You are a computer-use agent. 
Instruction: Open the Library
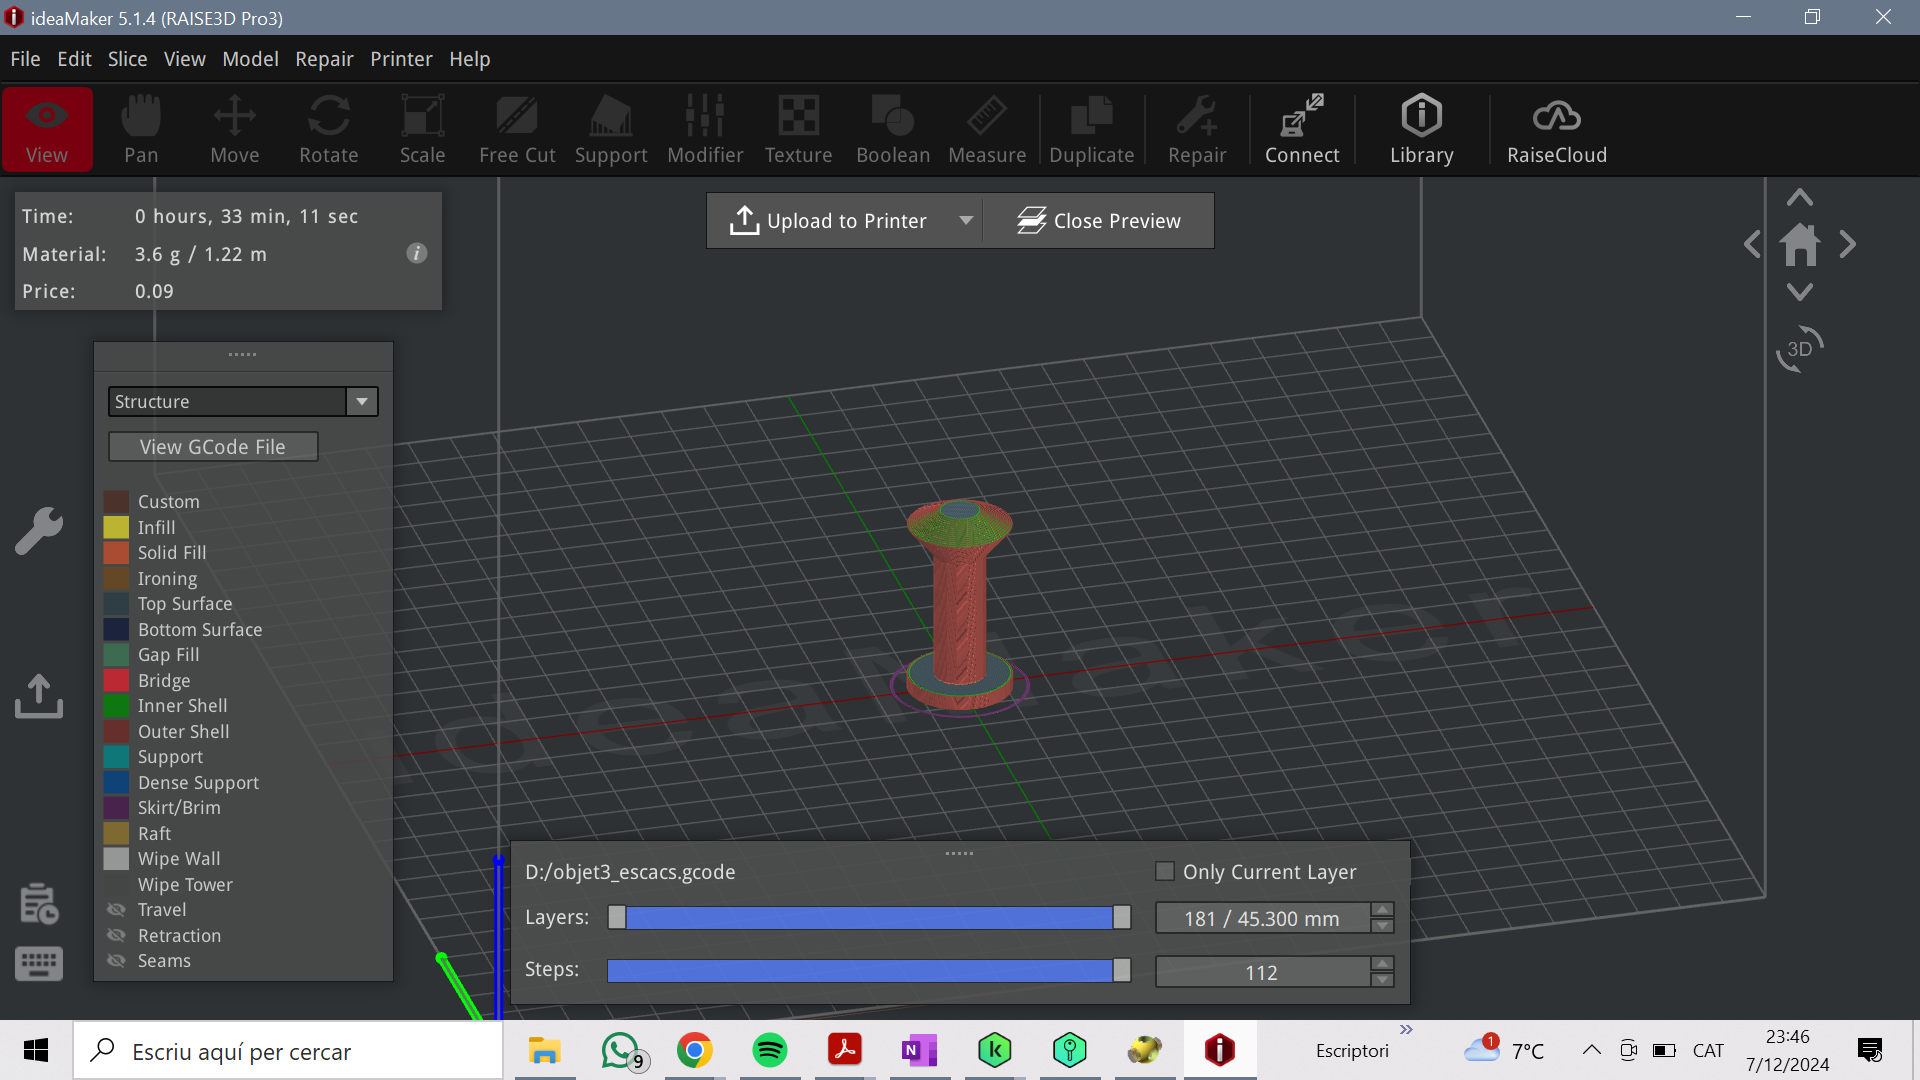[1422, 130]
